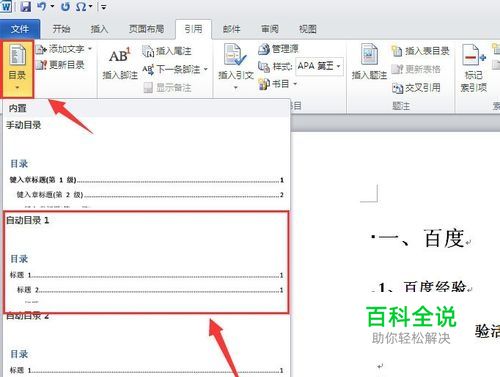Select the 引用 ribbon tab
The image size is (500, 377).
[x=193, y=29]
